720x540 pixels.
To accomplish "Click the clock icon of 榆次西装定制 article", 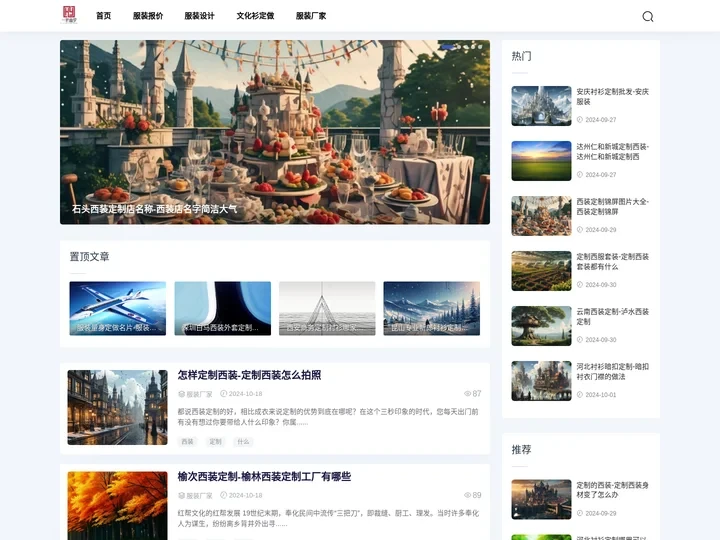I will pos(224,495).
